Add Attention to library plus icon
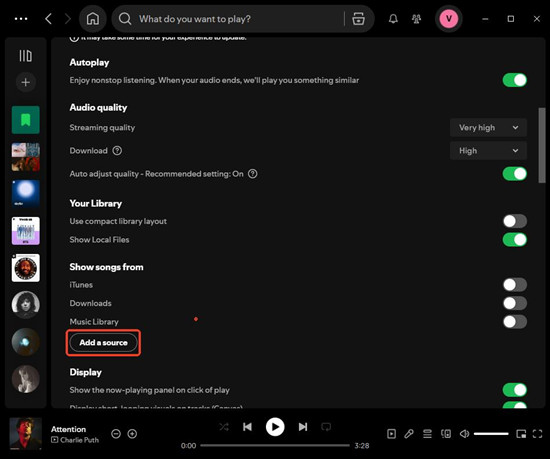Screen dimensions: 550x459 132,434
